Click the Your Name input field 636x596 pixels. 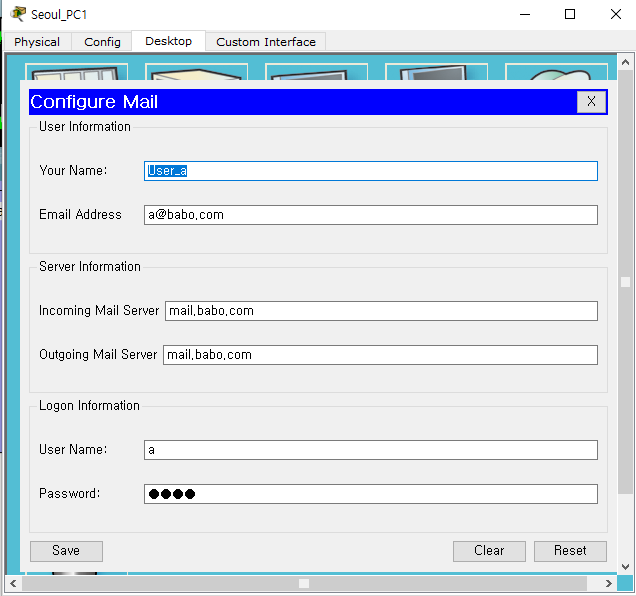click(371, 171)
